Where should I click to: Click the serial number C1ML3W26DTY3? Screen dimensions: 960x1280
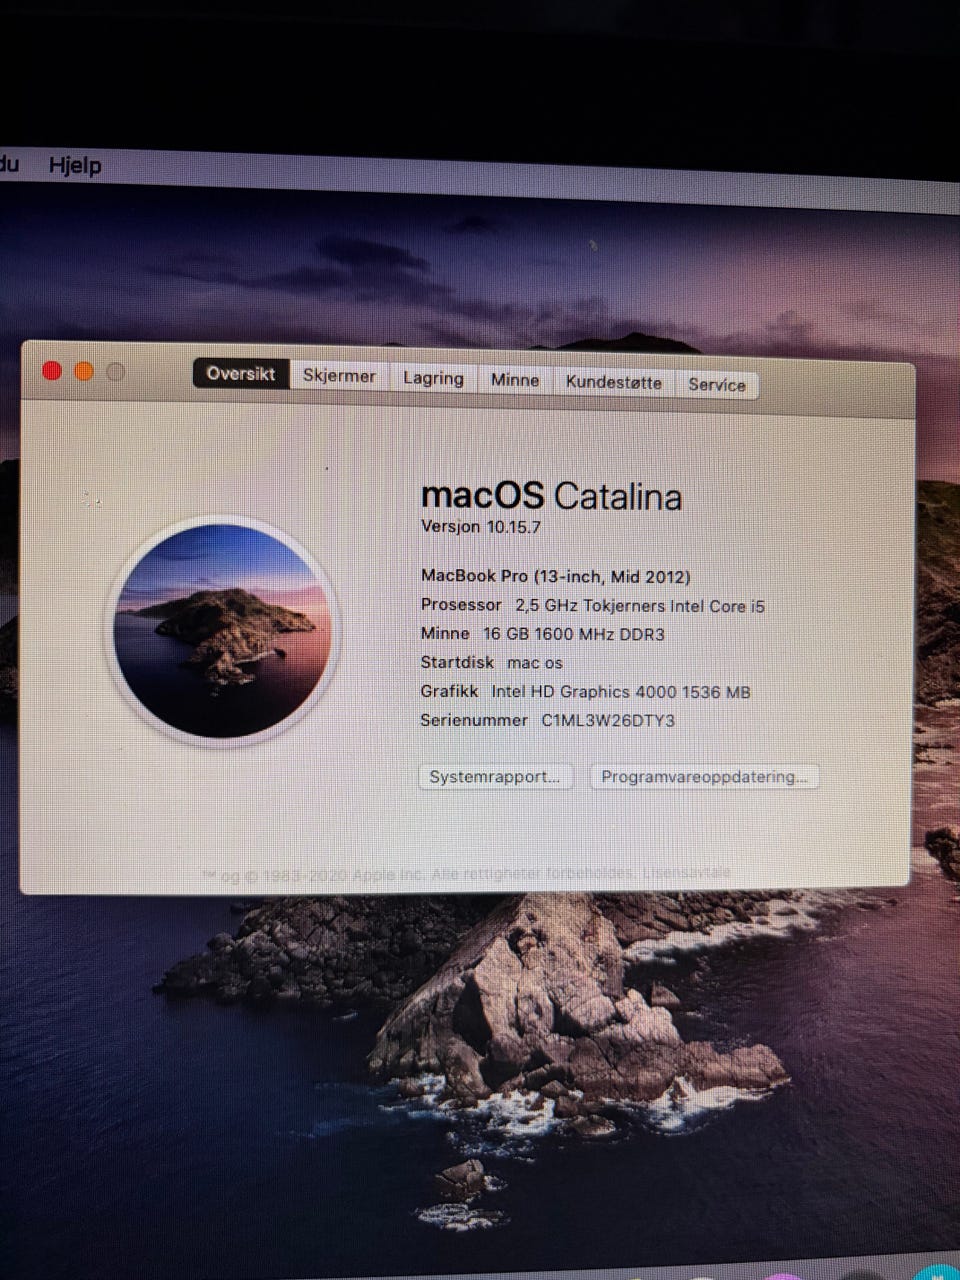pos(608,720)
